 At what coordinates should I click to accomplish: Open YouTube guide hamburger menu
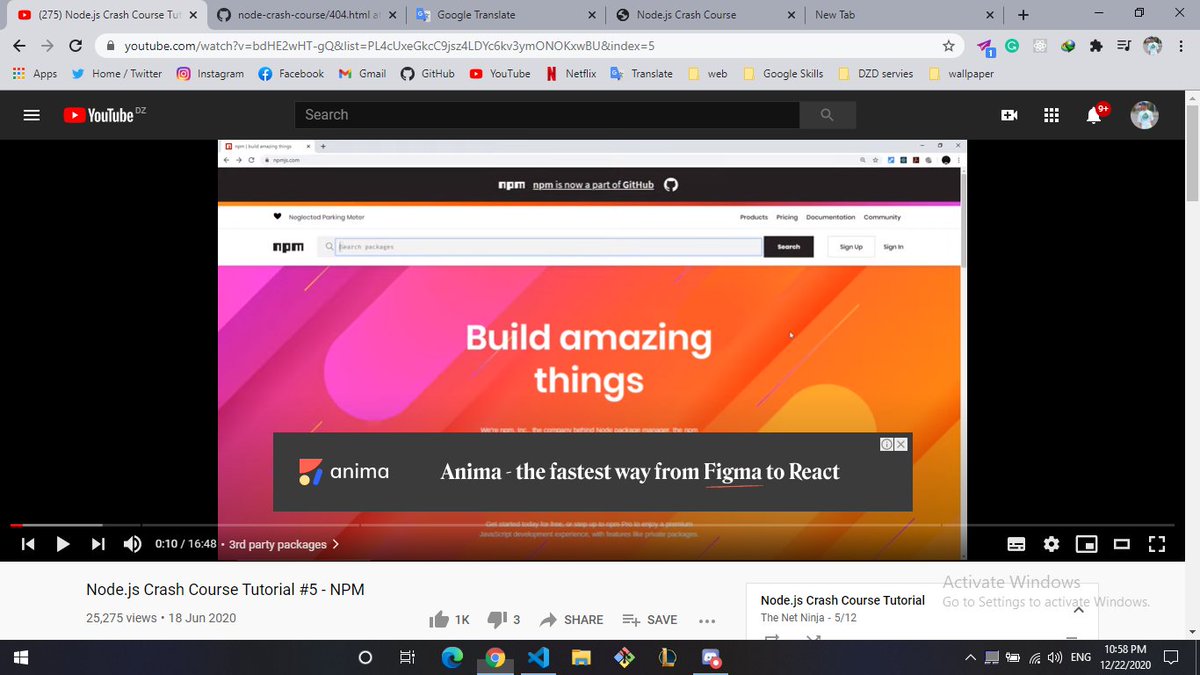pyautogui.click(x=31, y=115)
